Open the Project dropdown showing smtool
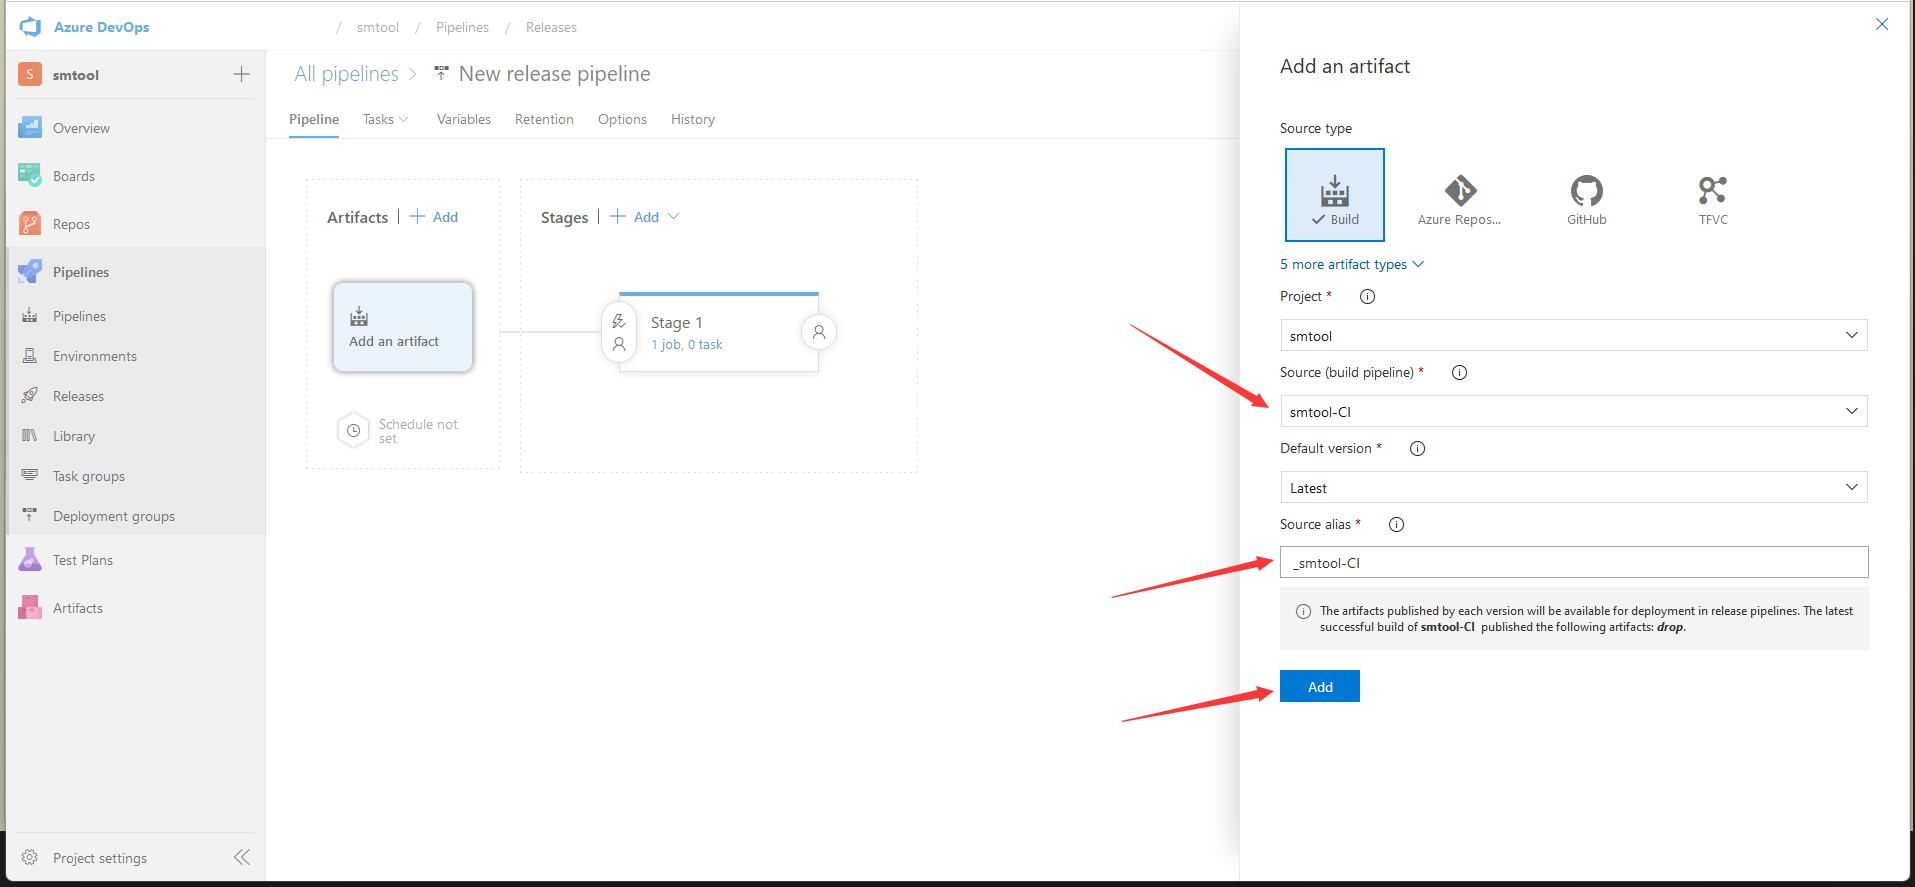This screenshot has height=887, width=1915. point(1573,336)
